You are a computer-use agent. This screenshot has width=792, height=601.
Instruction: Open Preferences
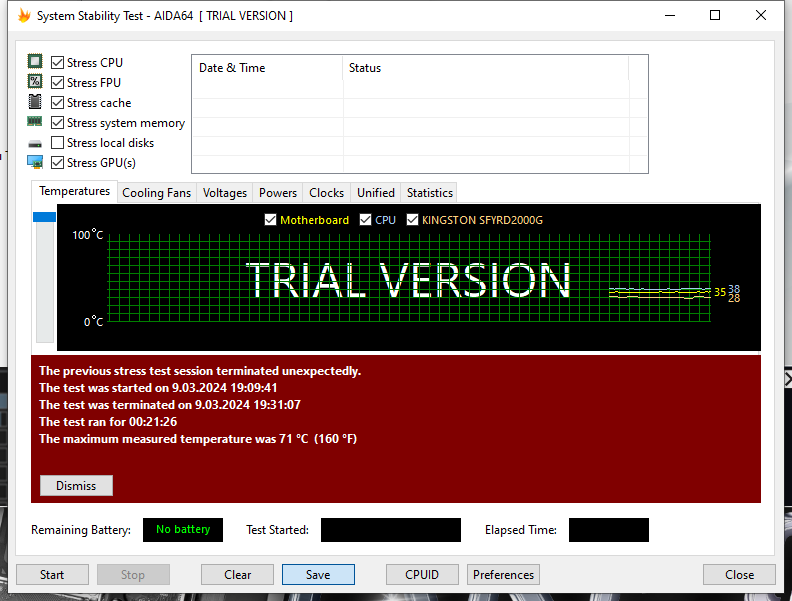click(504, 575)
